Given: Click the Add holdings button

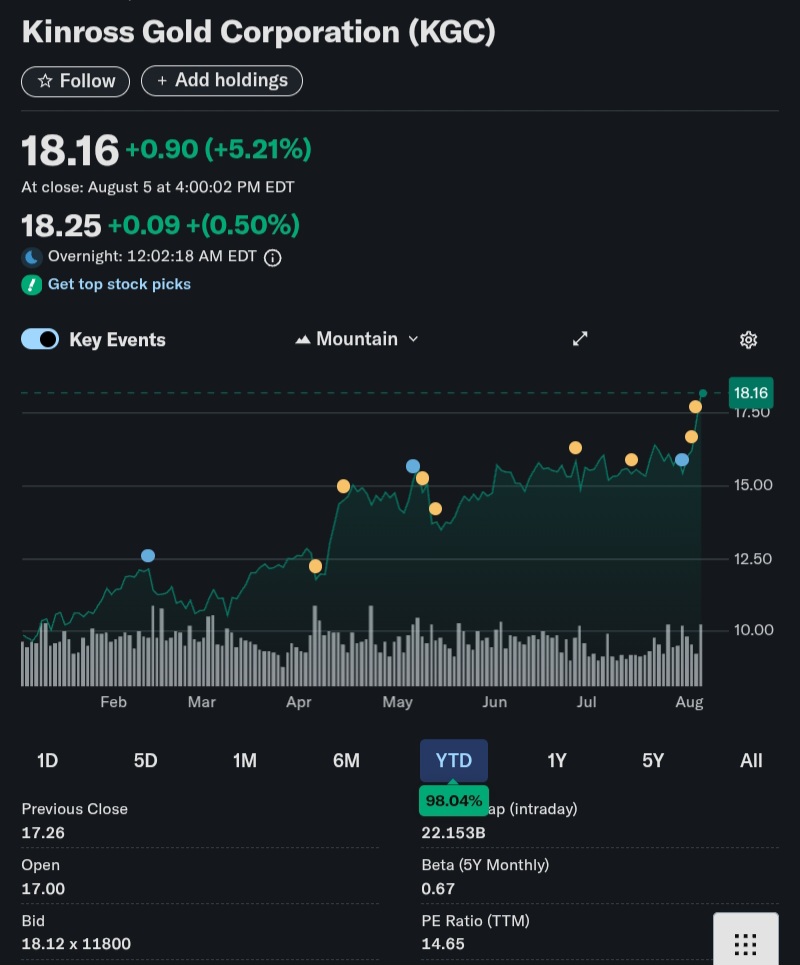Looking at the screenshot, I should (222, 81).
